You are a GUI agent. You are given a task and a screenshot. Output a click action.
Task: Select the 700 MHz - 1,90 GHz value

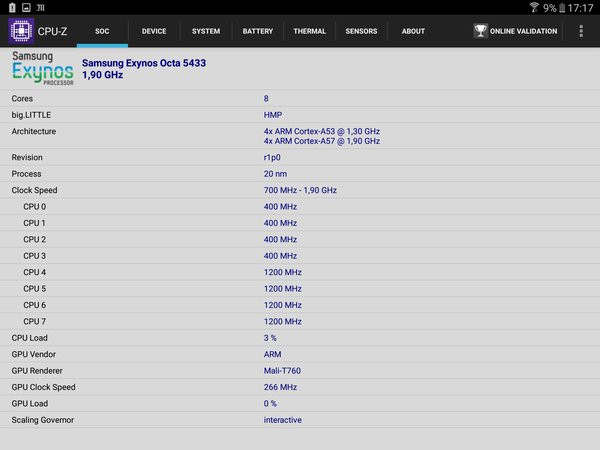(300, 190)
